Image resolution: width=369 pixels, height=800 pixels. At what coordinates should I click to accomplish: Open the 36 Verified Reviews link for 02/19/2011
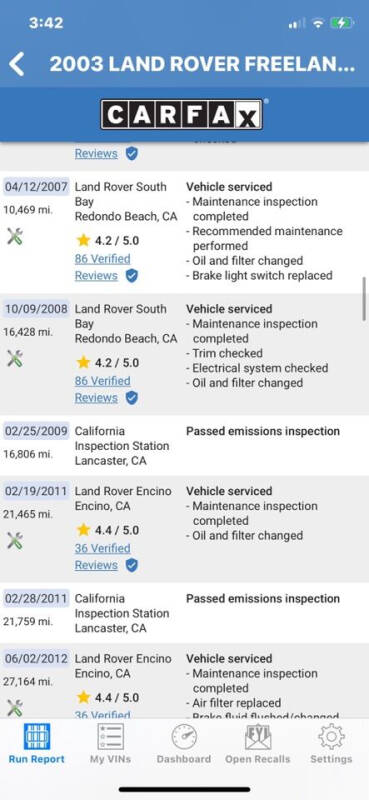coord(102,556)
